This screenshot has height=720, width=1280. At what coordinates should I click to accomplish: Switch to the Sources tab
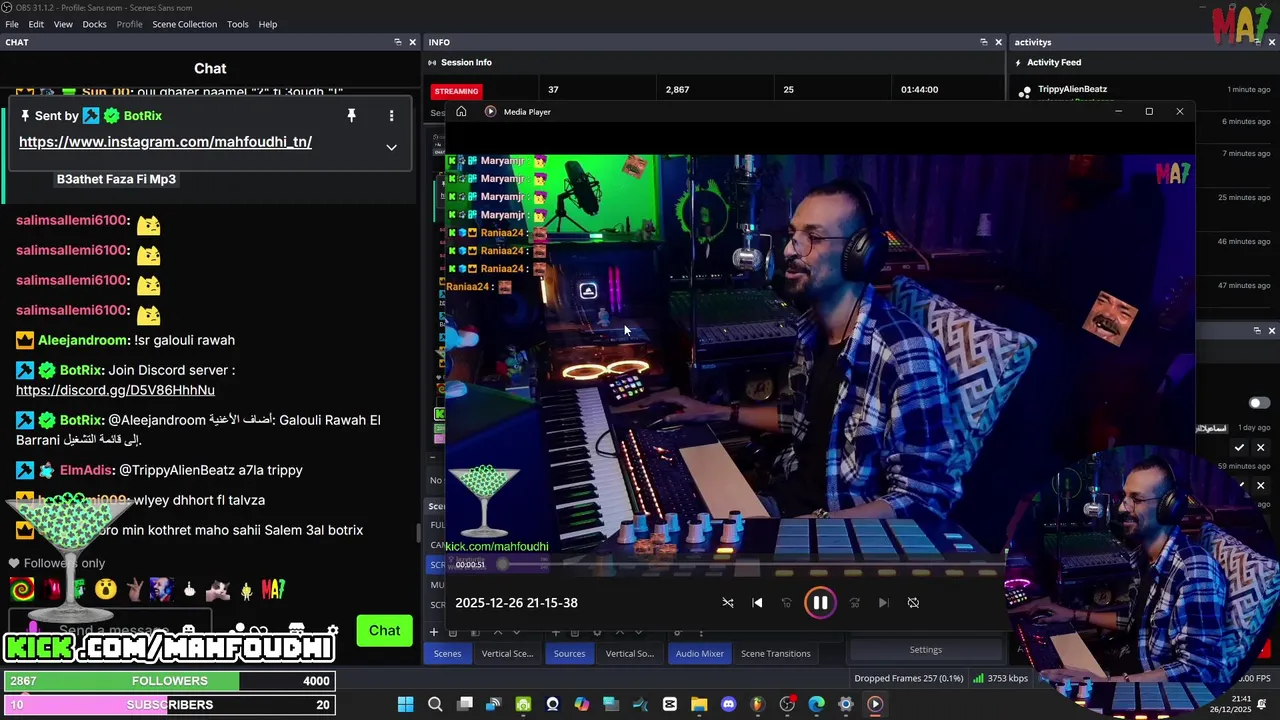(569, 654)
